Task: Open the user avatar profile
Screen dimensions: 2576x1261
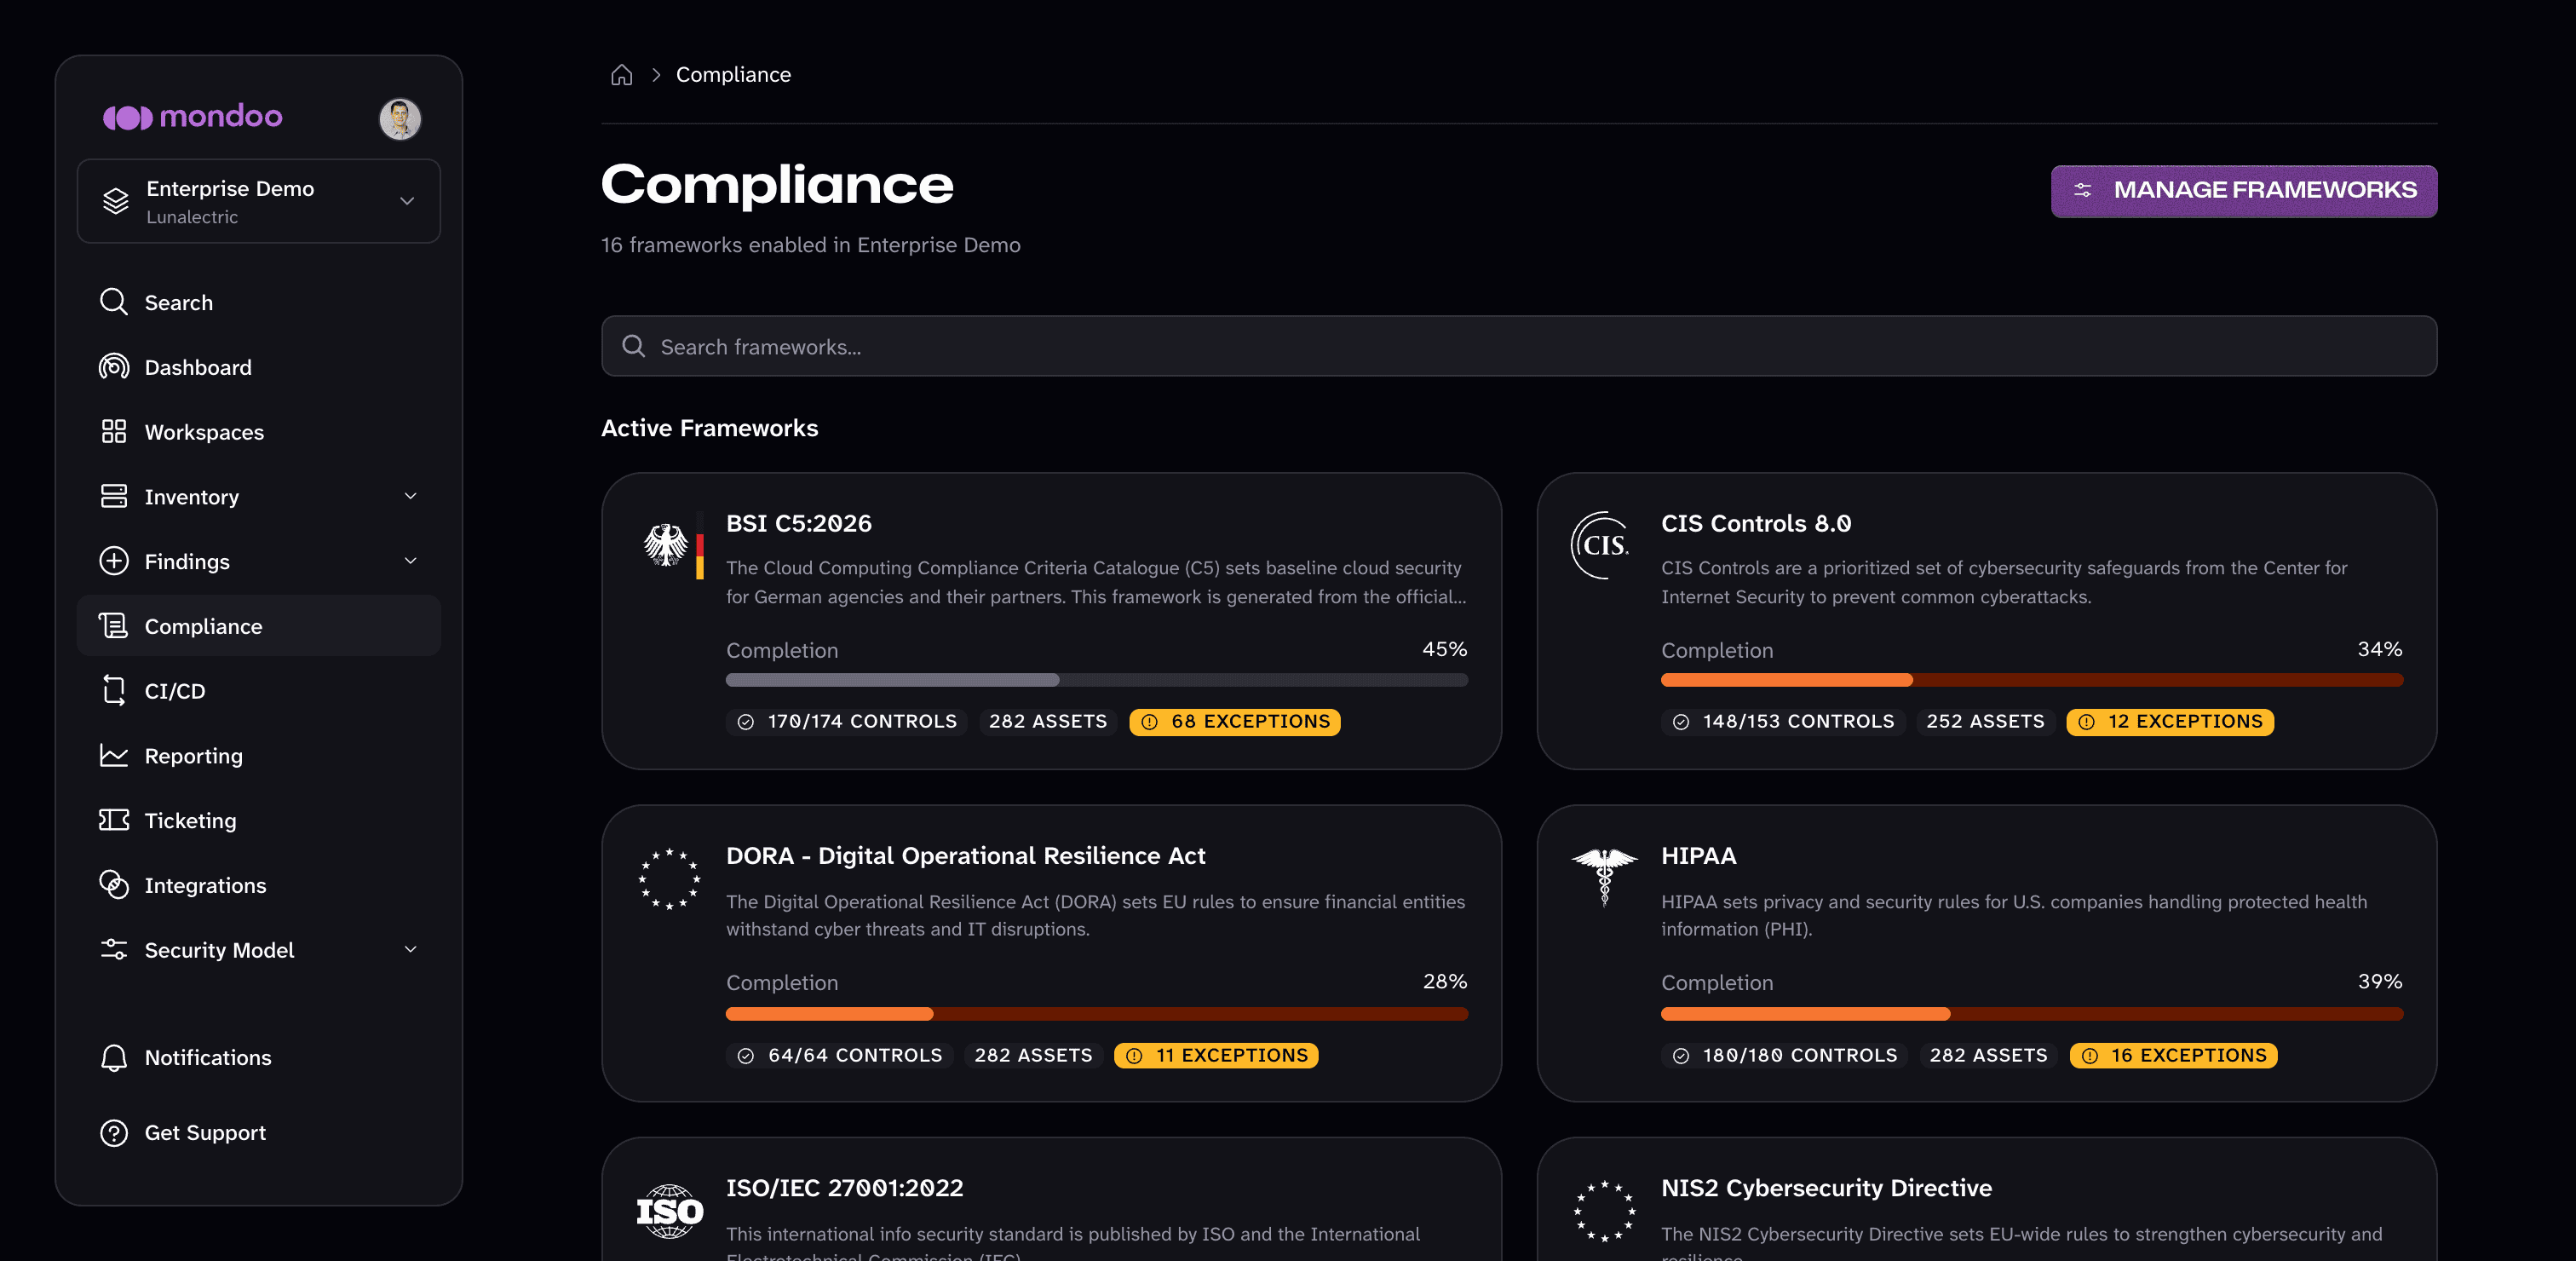Action: (x=400, y=119)
